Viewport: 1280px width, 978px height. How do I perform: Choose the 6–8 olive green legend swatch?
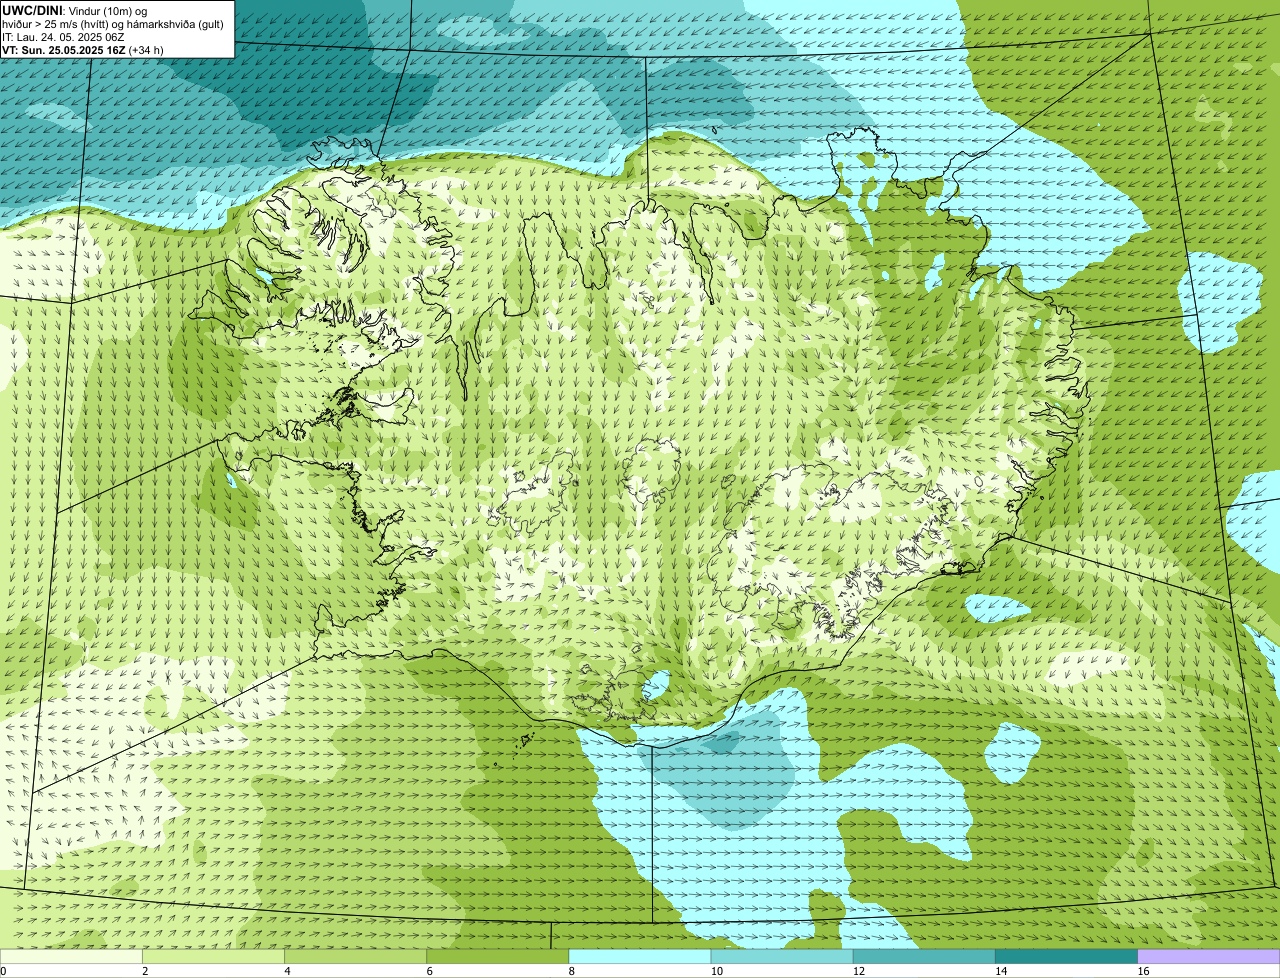tap(498, 957)
